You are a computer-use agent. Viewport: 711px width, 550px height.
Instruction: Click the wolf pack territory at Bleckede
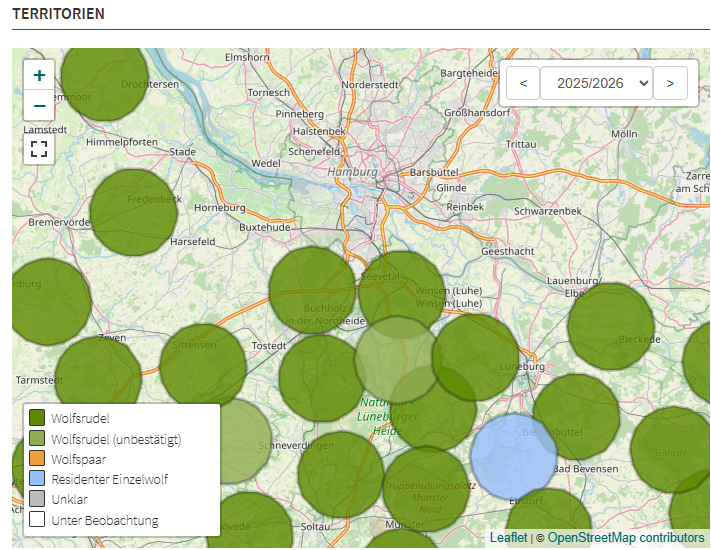(611, 326)
